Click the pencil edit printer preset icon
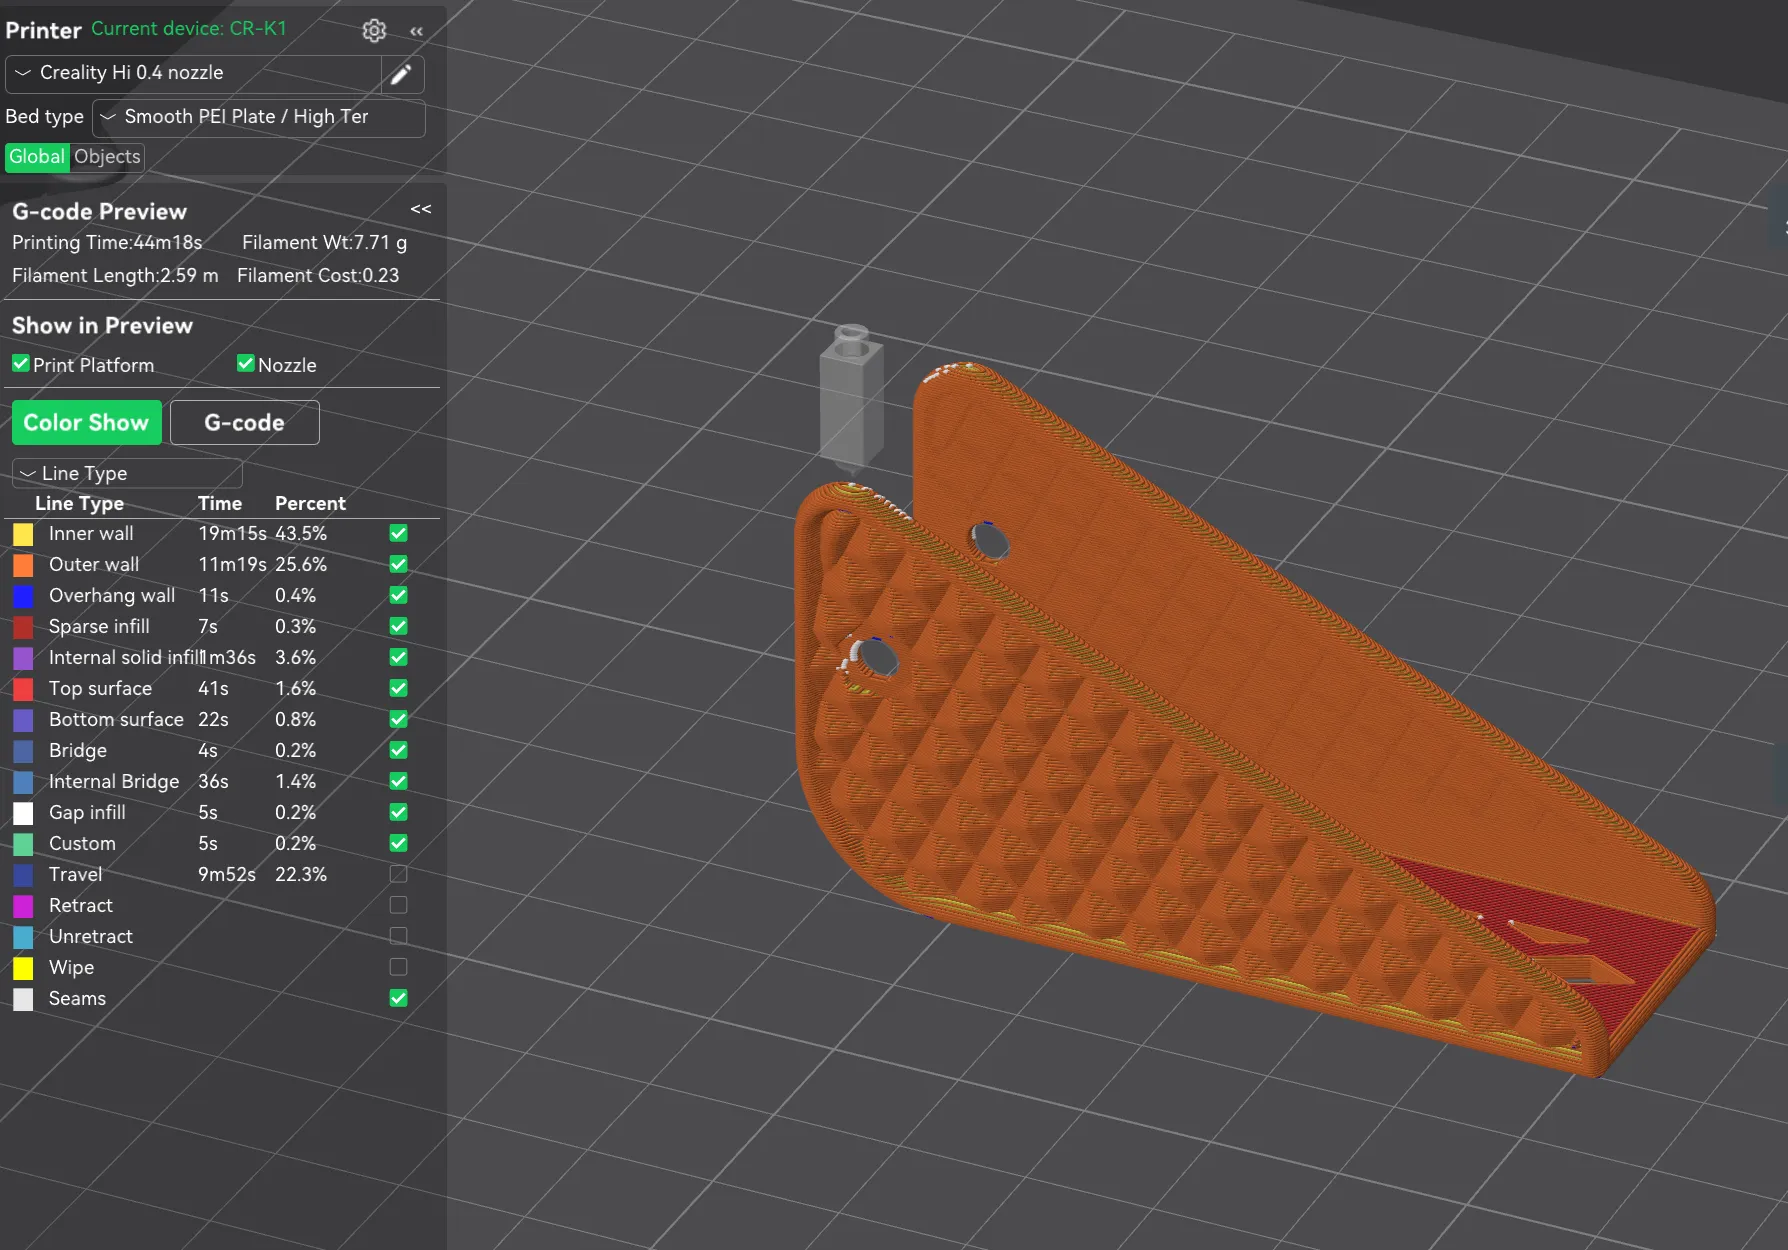1788x1250 pixels. [401, 74]
